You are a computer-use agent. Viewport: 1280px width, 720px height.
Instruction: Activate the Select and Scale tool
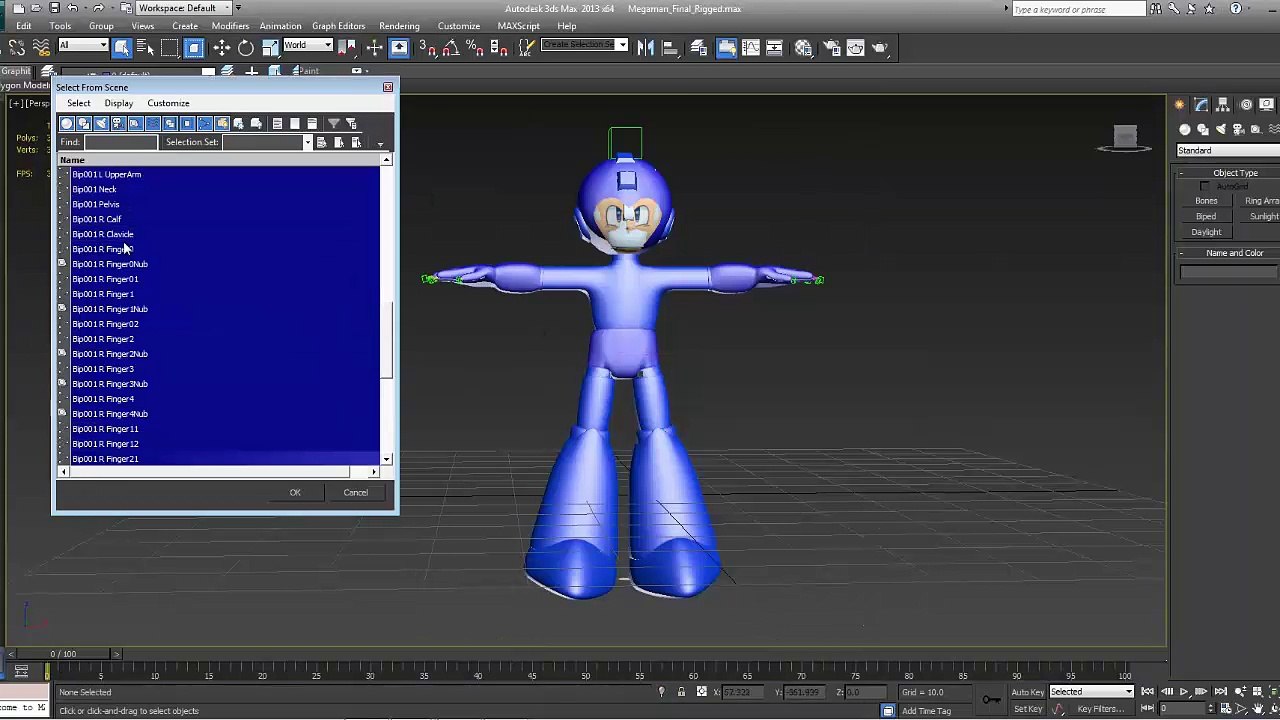270,47
